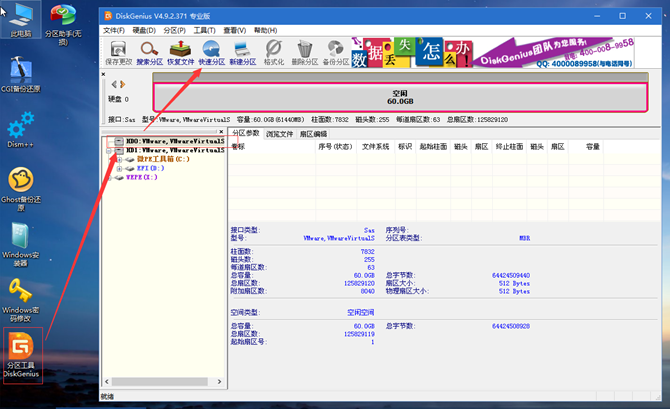670x409 pixels.
Task: Open the Windows密码修改 desktop icon
Action: coord(21,300)
